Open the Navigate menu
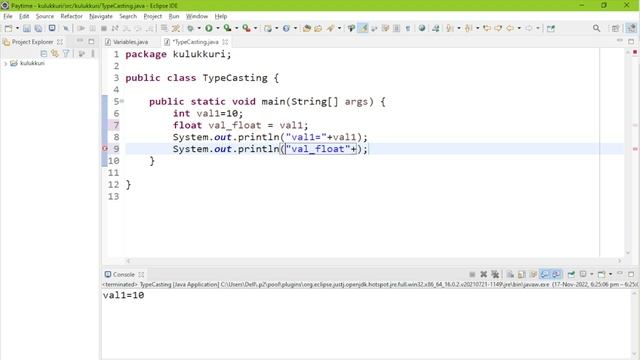Viewport: 640px width, 360px height. point(101,16)
